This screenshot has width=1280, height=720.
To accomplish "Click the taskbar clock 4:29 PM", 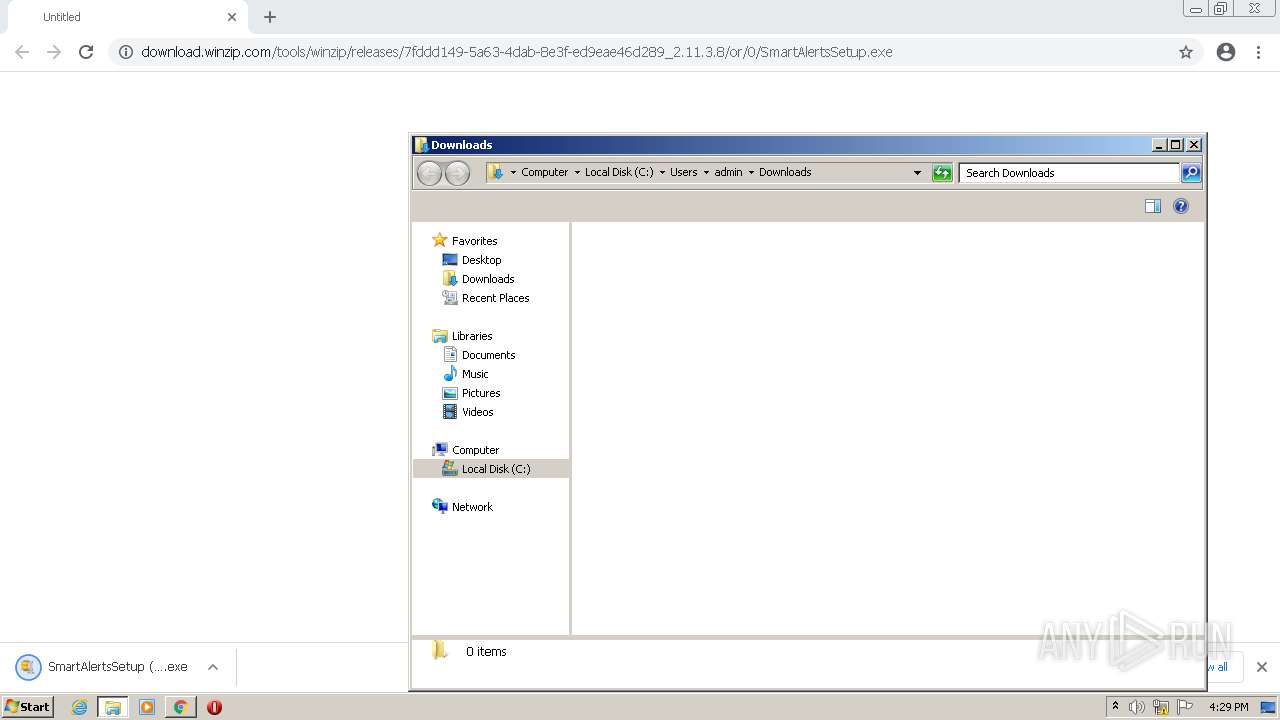I will [x=1228, y=707].
